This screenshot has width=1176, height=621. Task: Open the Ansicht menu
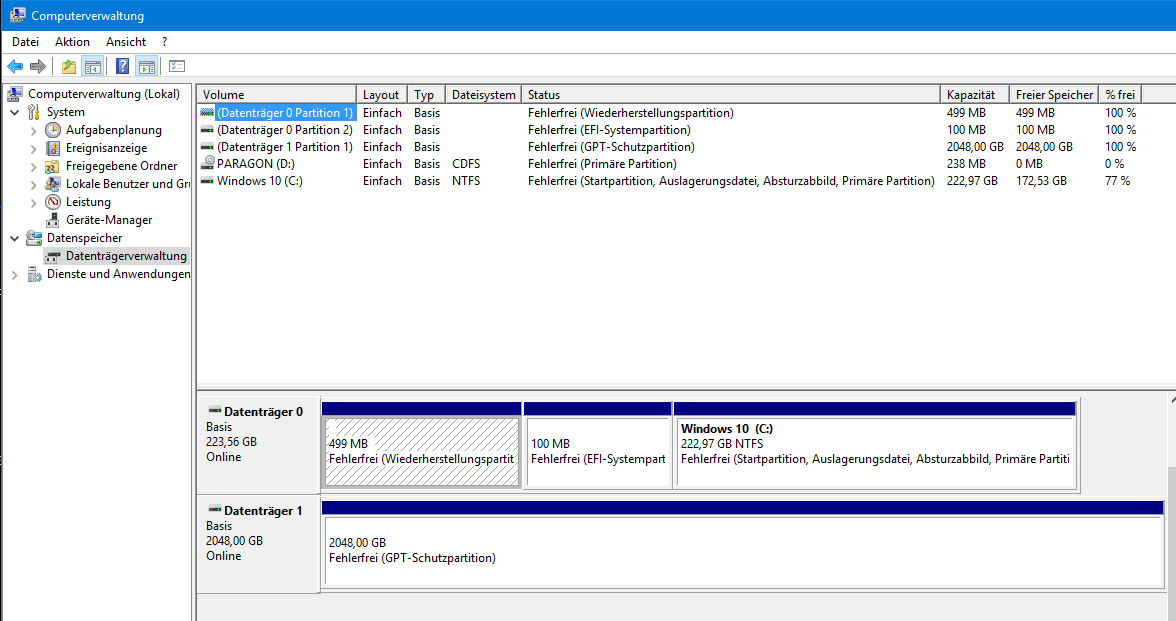[126, 42]
